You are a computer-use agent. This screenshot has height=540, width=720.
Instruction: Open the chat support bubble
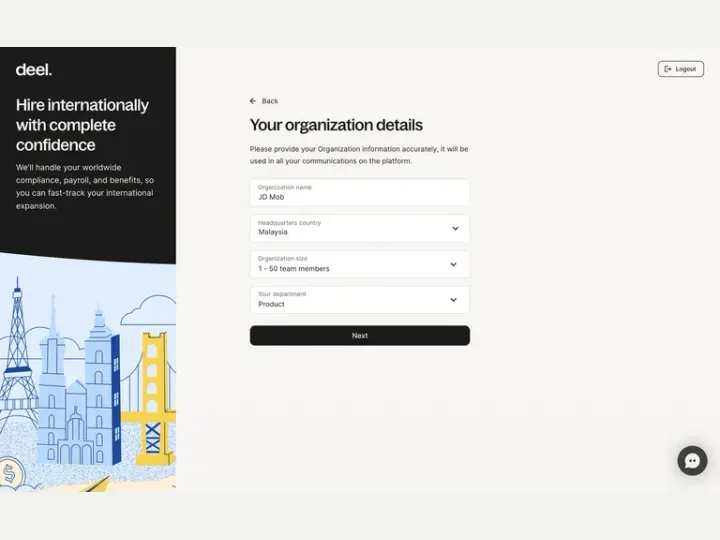pos(692,461)
